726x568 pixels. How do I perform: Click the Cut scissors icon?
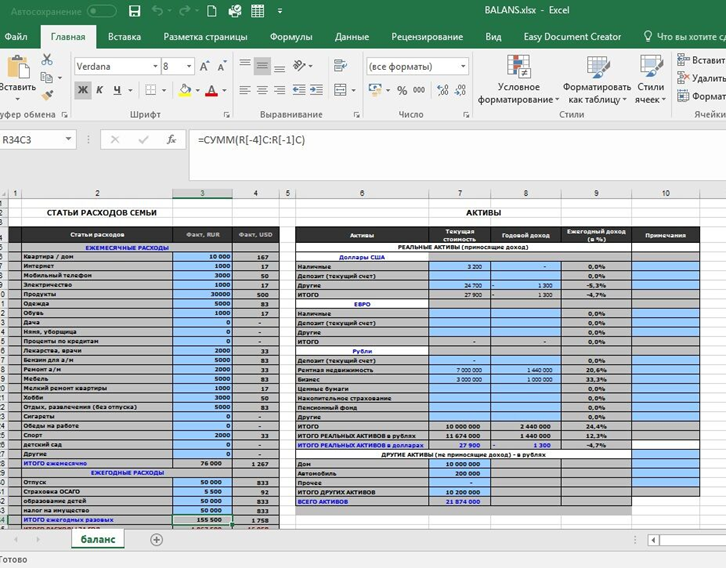(x=47, y=59)
